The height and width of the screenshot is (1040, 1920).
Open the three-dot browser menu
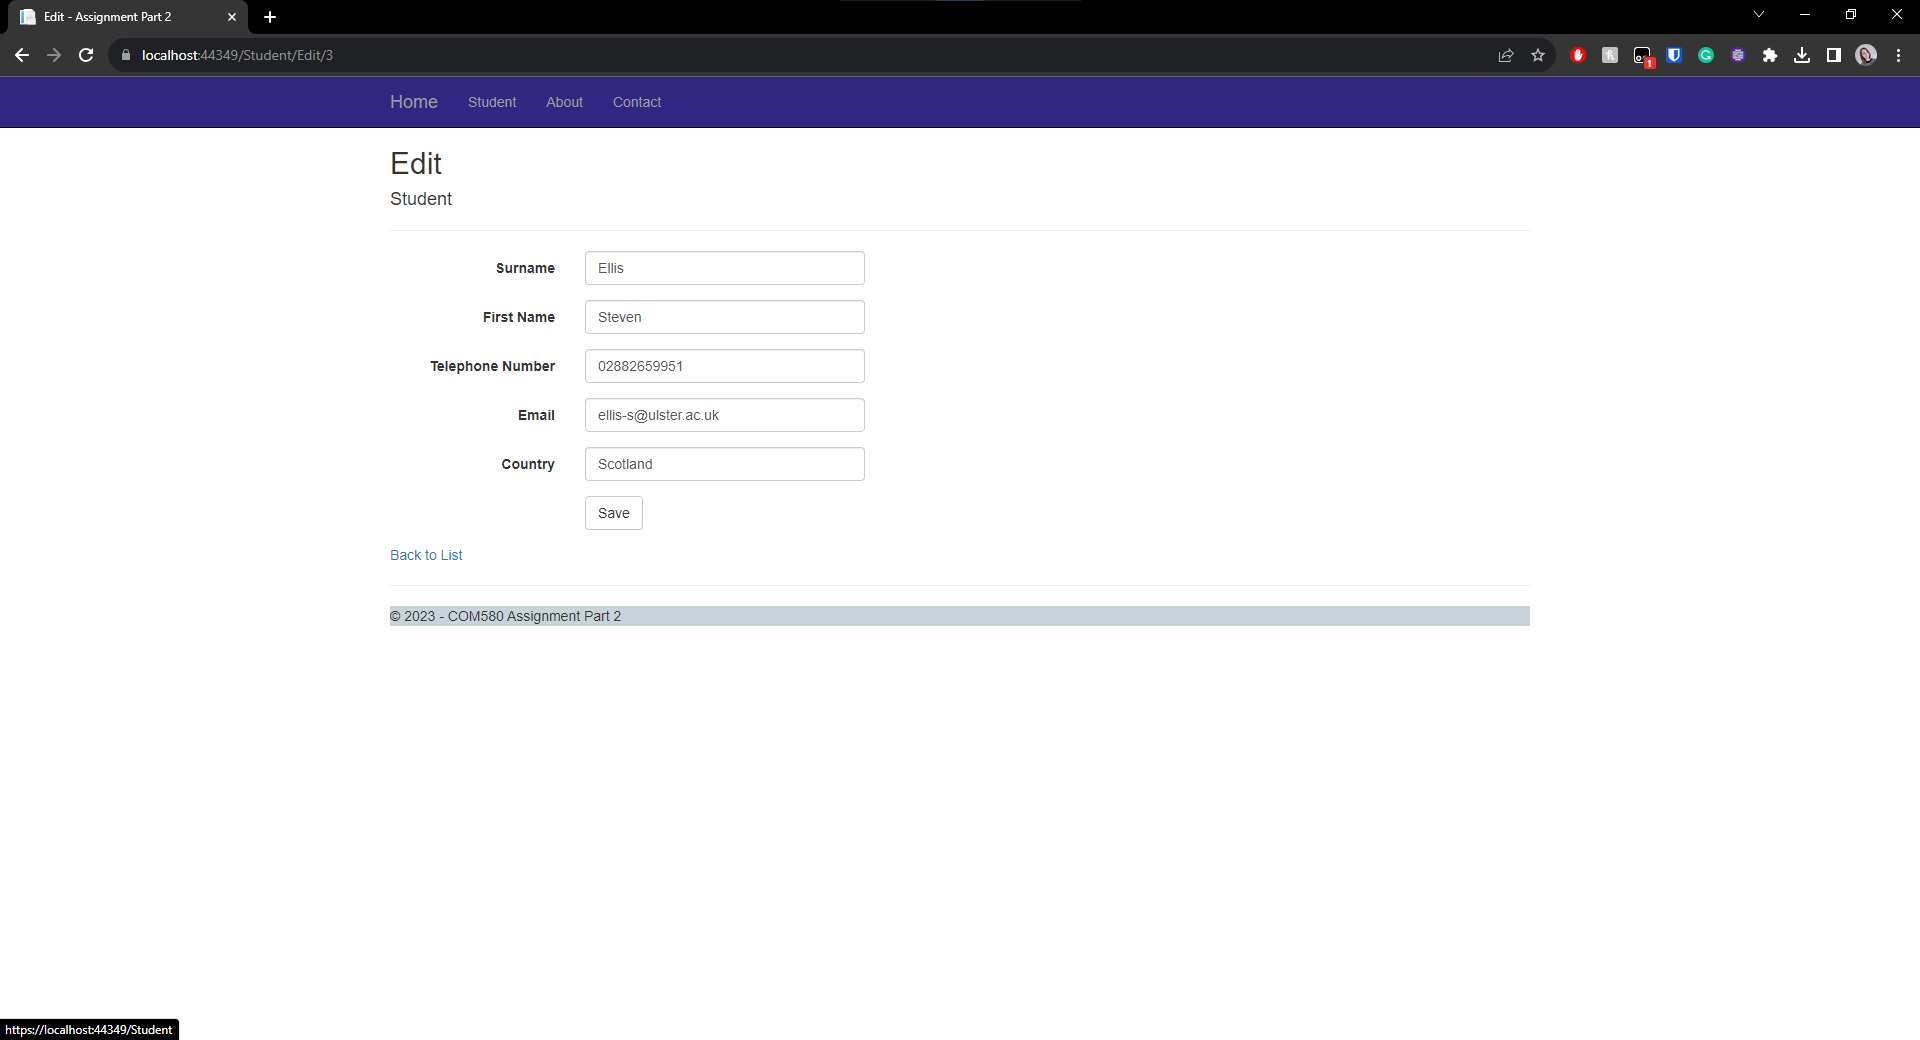pyautogui.click(x=1898, y=55)
